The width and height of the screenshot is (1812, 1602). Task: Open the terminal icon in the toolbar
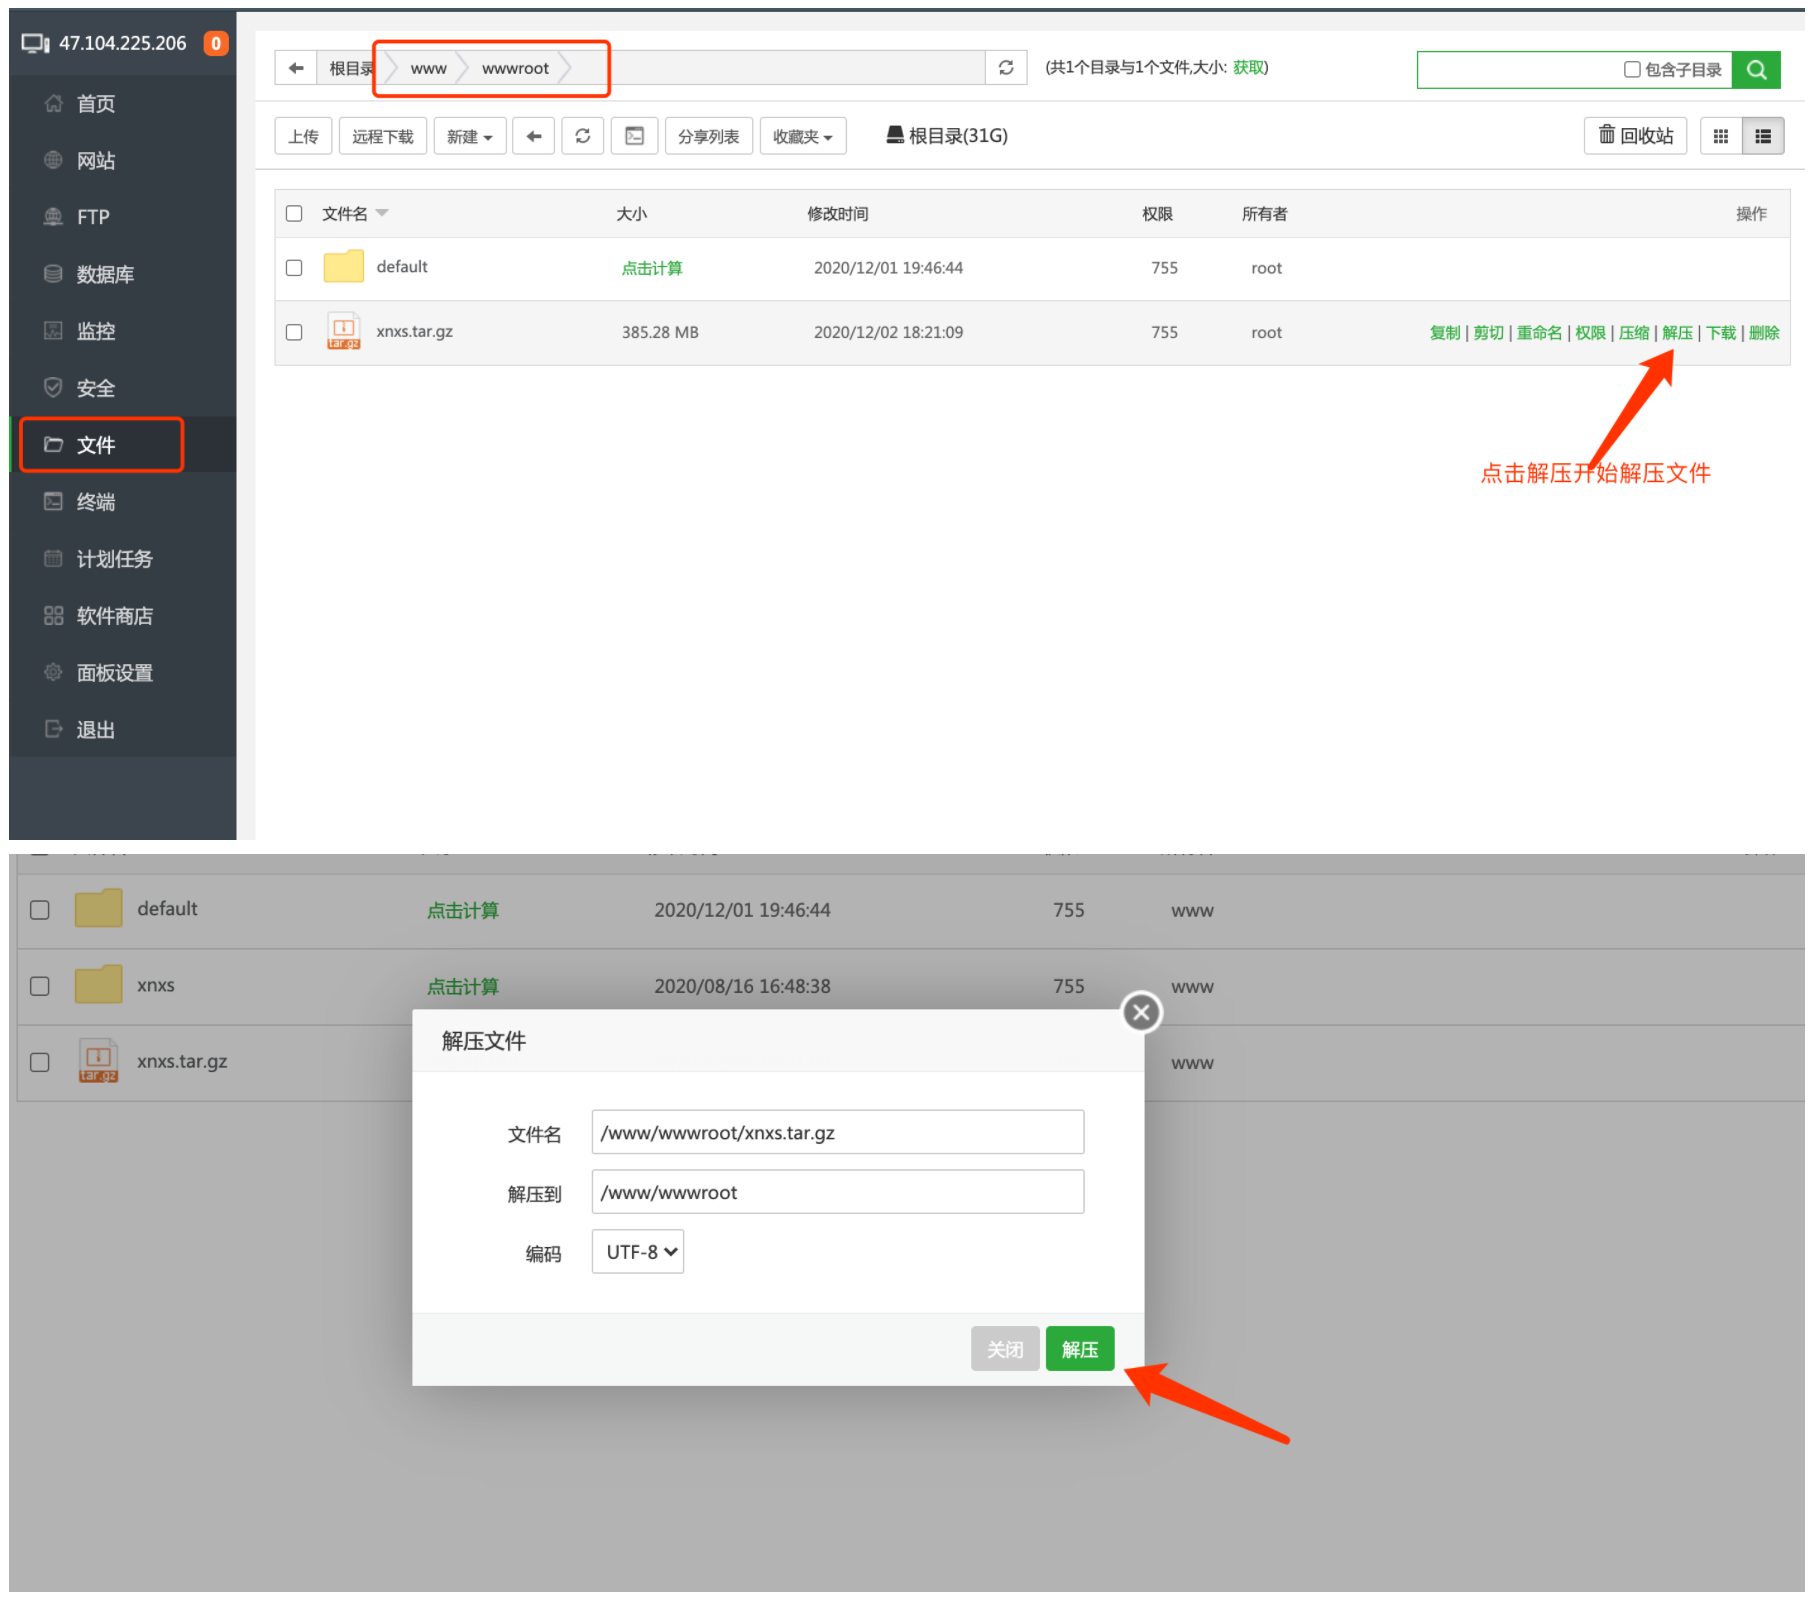(x=635, y=136)
